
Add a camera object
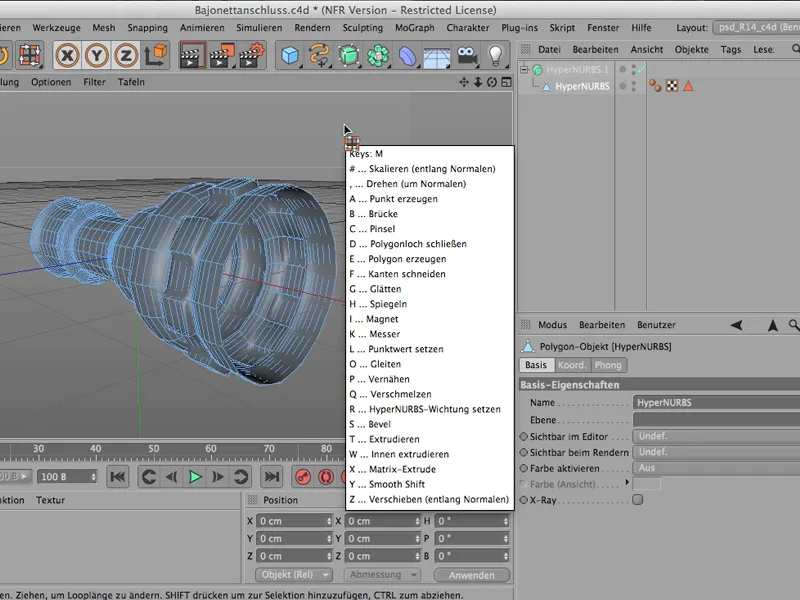pos(466,55)
